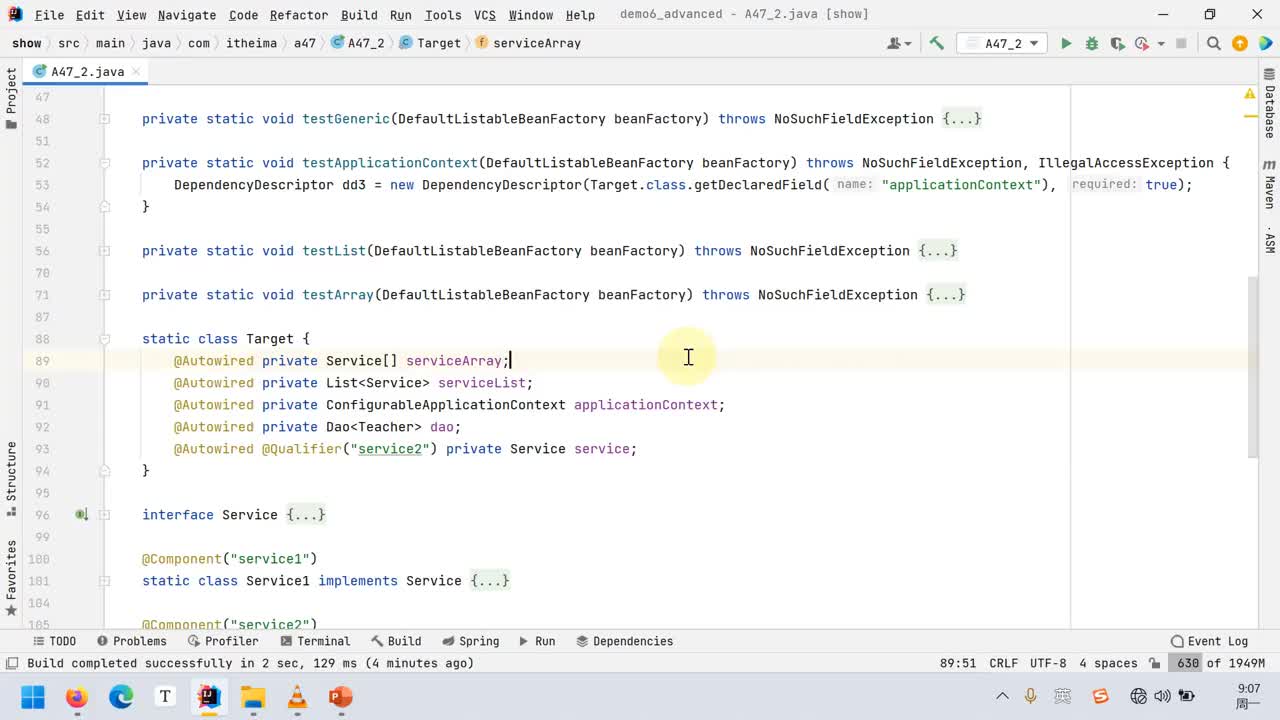Expand folded testList method on line 56
The width and height of the screenshot is (1280, 720).
[x=938, y=251]
